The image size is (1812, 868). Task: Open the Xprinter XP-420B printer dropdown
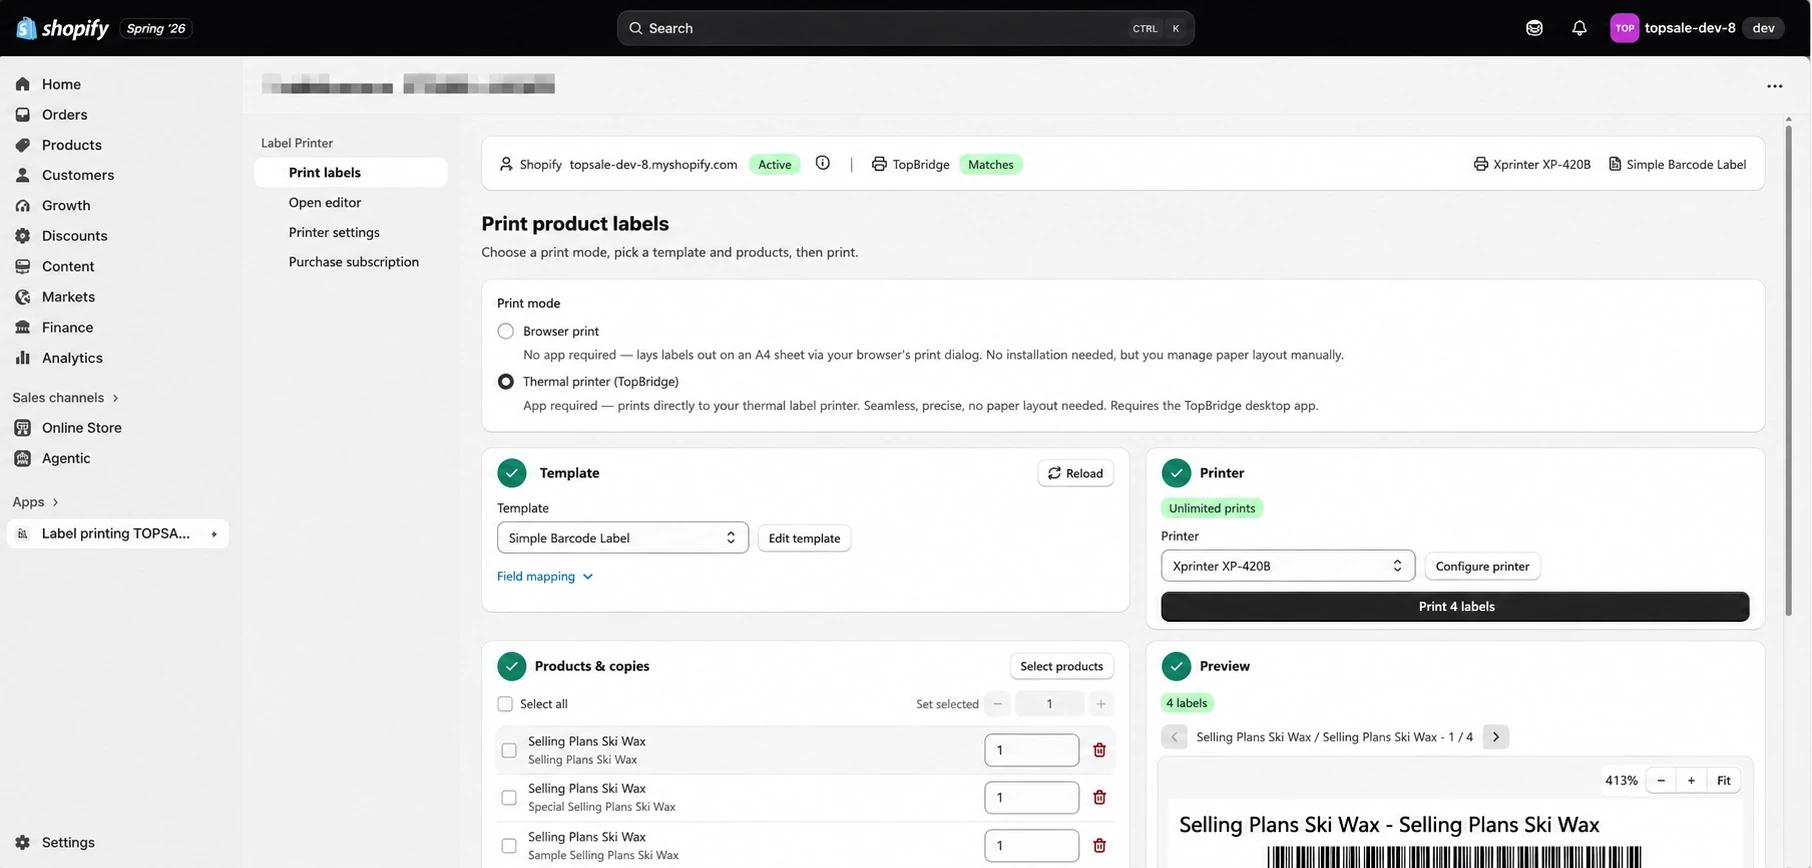click(1287, 566)
